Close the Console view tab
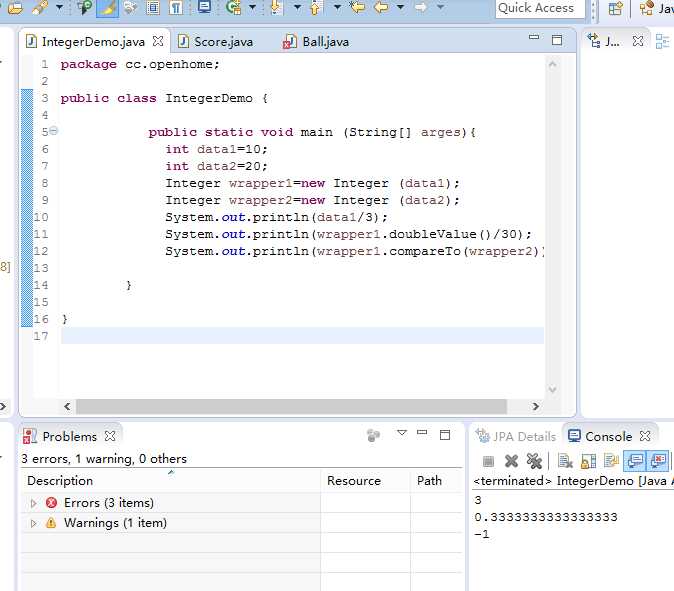Image resolution: width=674 pixels, height=591 pixels. click(645, 436)
